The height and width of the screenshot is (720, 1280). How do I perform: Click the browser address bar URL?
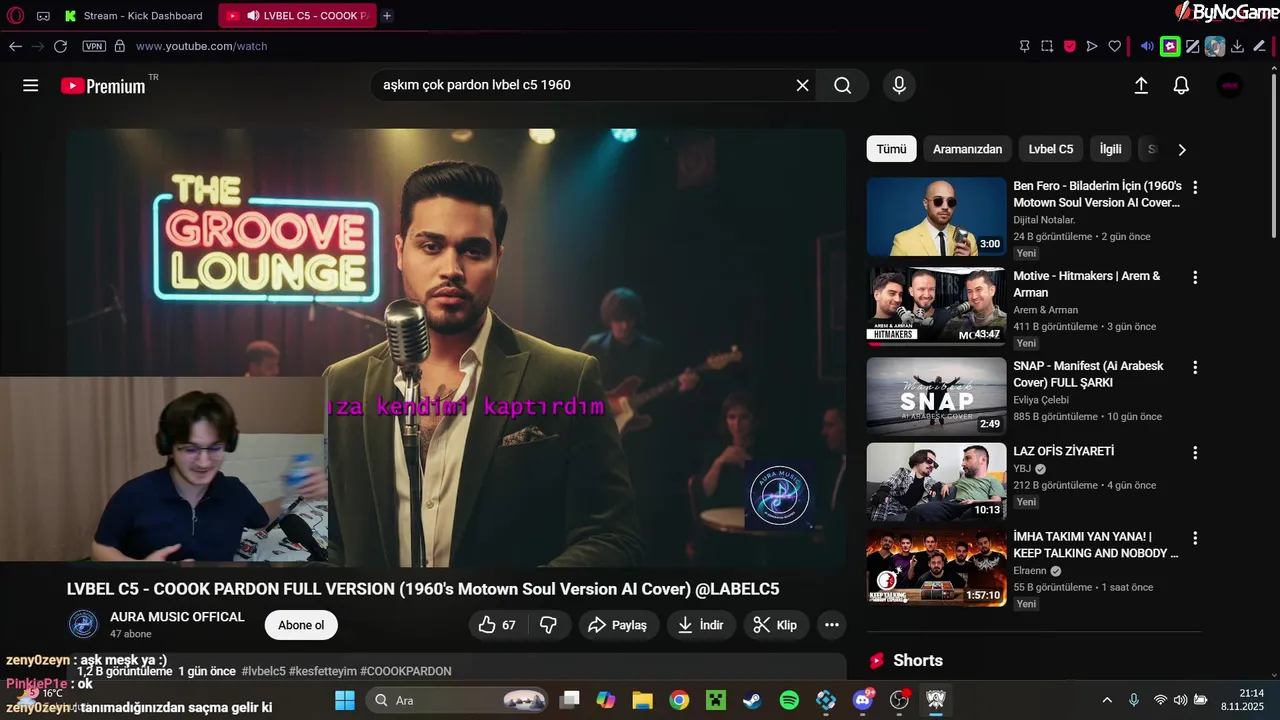point(201,46)
